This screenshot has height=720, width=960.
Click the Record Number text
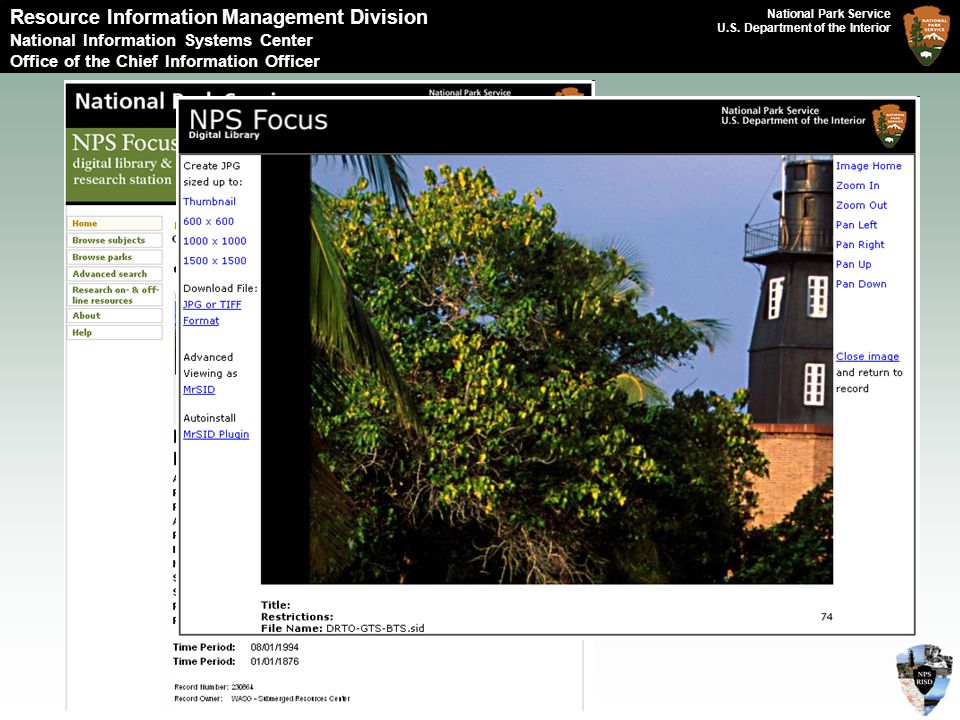(x=214, y=687)
